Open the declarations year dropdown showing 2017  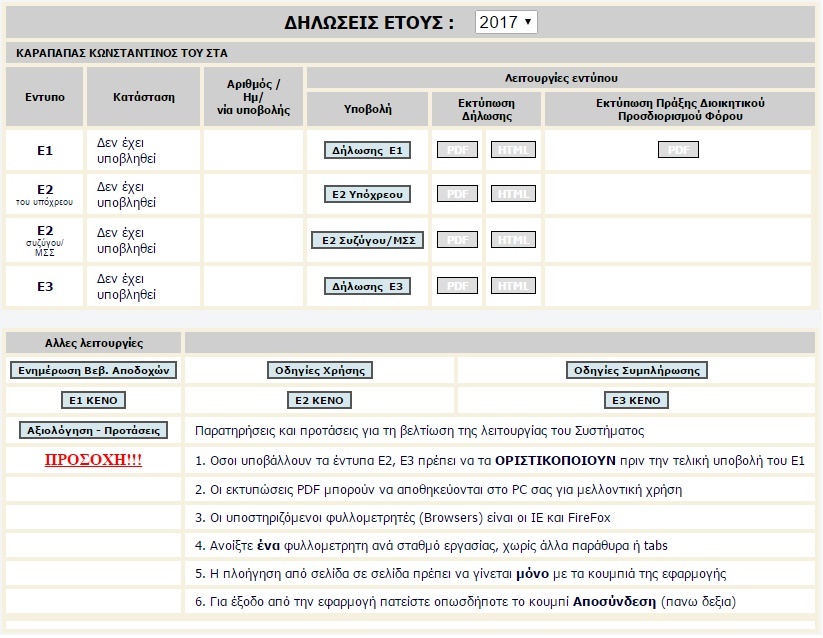pyautogui.click(x=505, y=22)
